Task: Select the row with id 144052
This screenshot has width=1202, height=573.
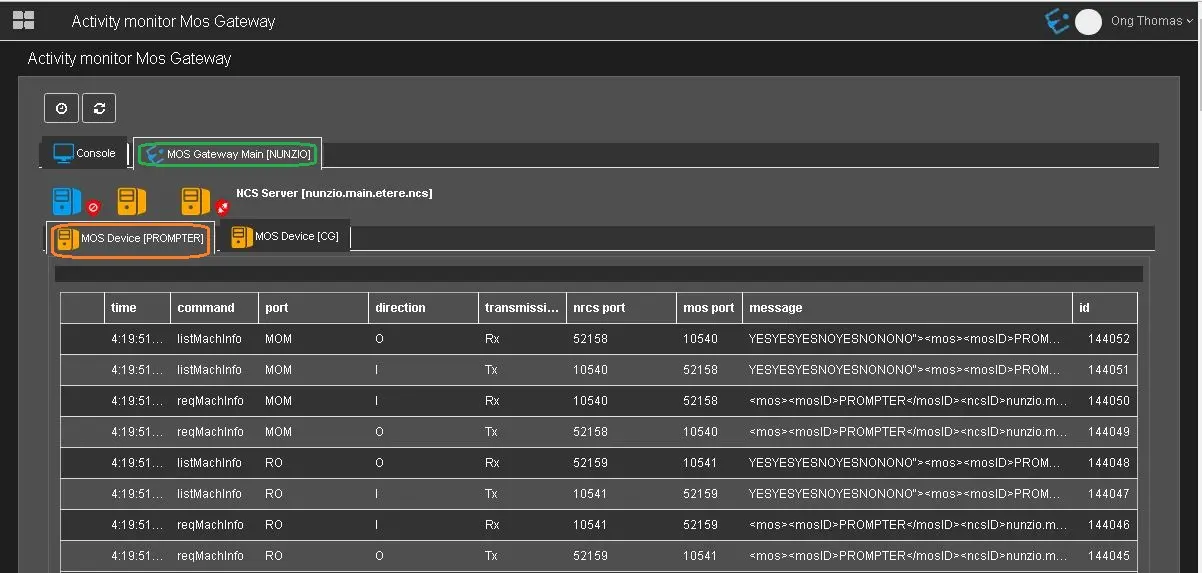Action: click(598, 339)
